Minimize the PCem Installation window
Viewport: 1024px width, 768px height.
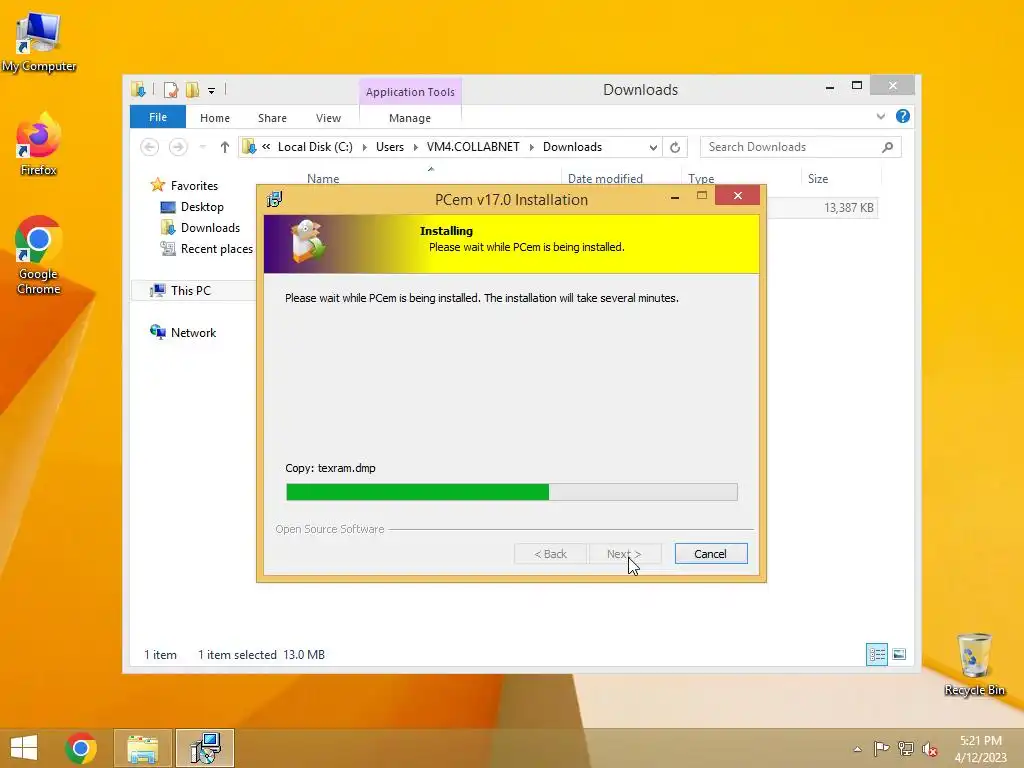click(x=675, y=196)
